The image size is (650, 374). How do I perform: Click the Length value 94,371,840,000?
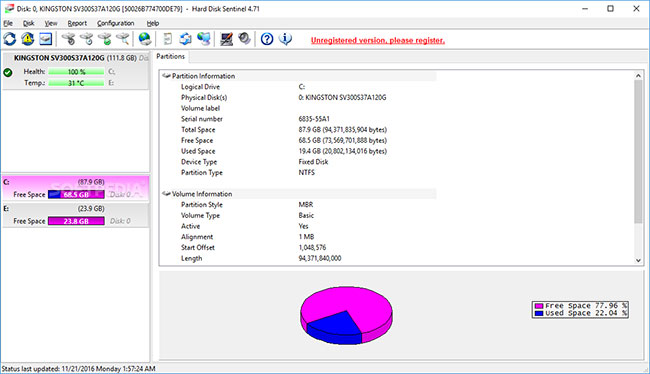320,258
